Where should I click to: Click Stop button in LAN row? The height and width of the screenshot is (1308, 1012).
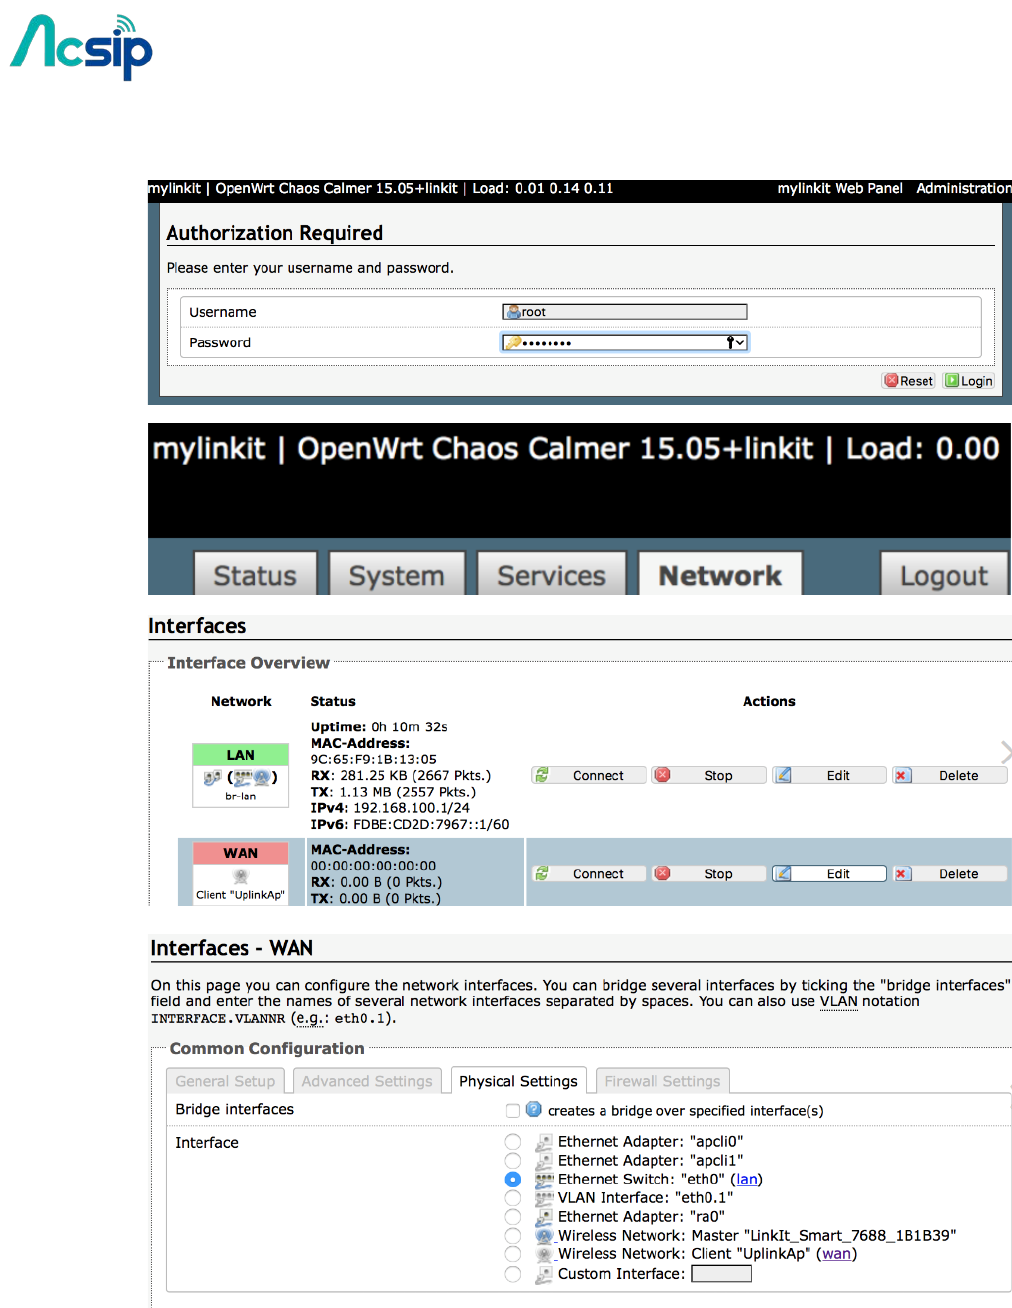709,775
